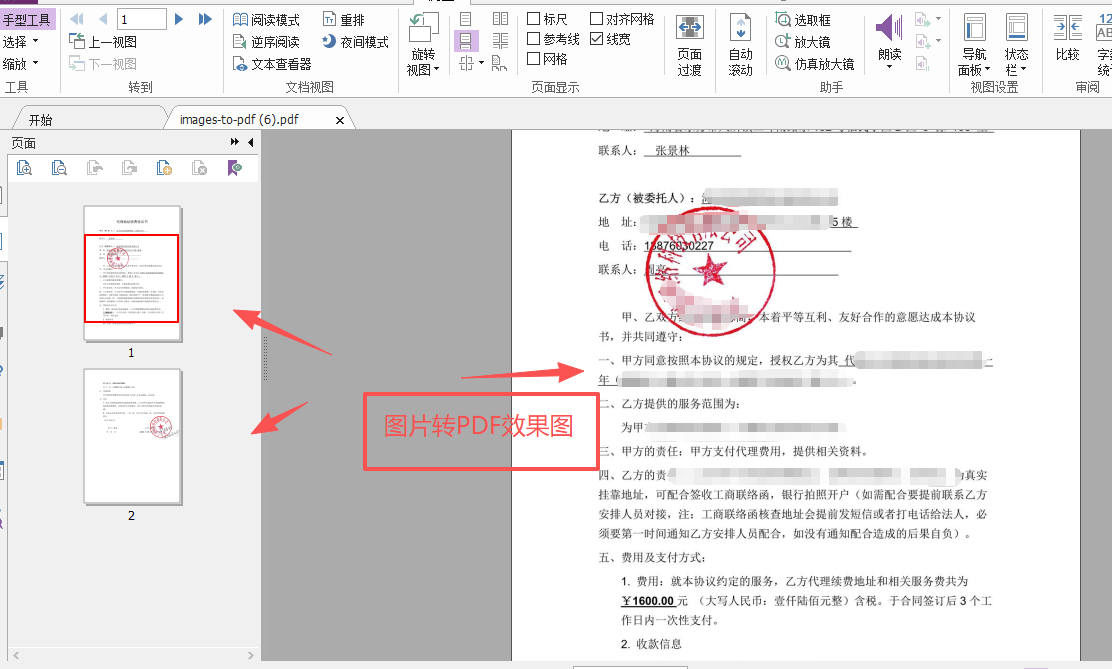The image size is (1112, 669).
Task: Go to the first page arrow
Action: pos(77,19)
